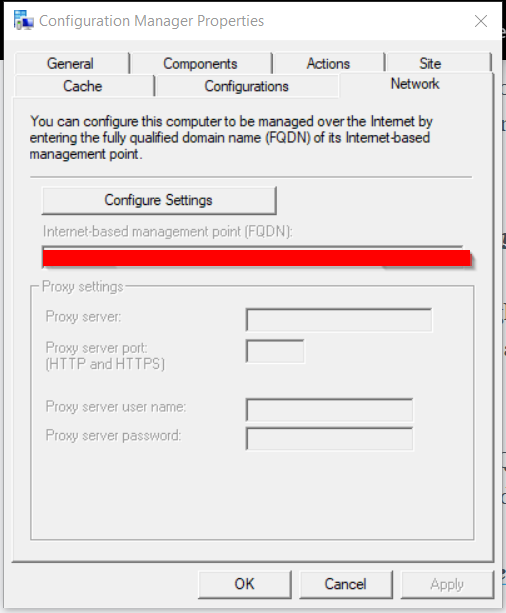This screenshot has width=506, height=613.
Task: Show the Cache tab
Action: pyautogui.click(x=83, y=86)
